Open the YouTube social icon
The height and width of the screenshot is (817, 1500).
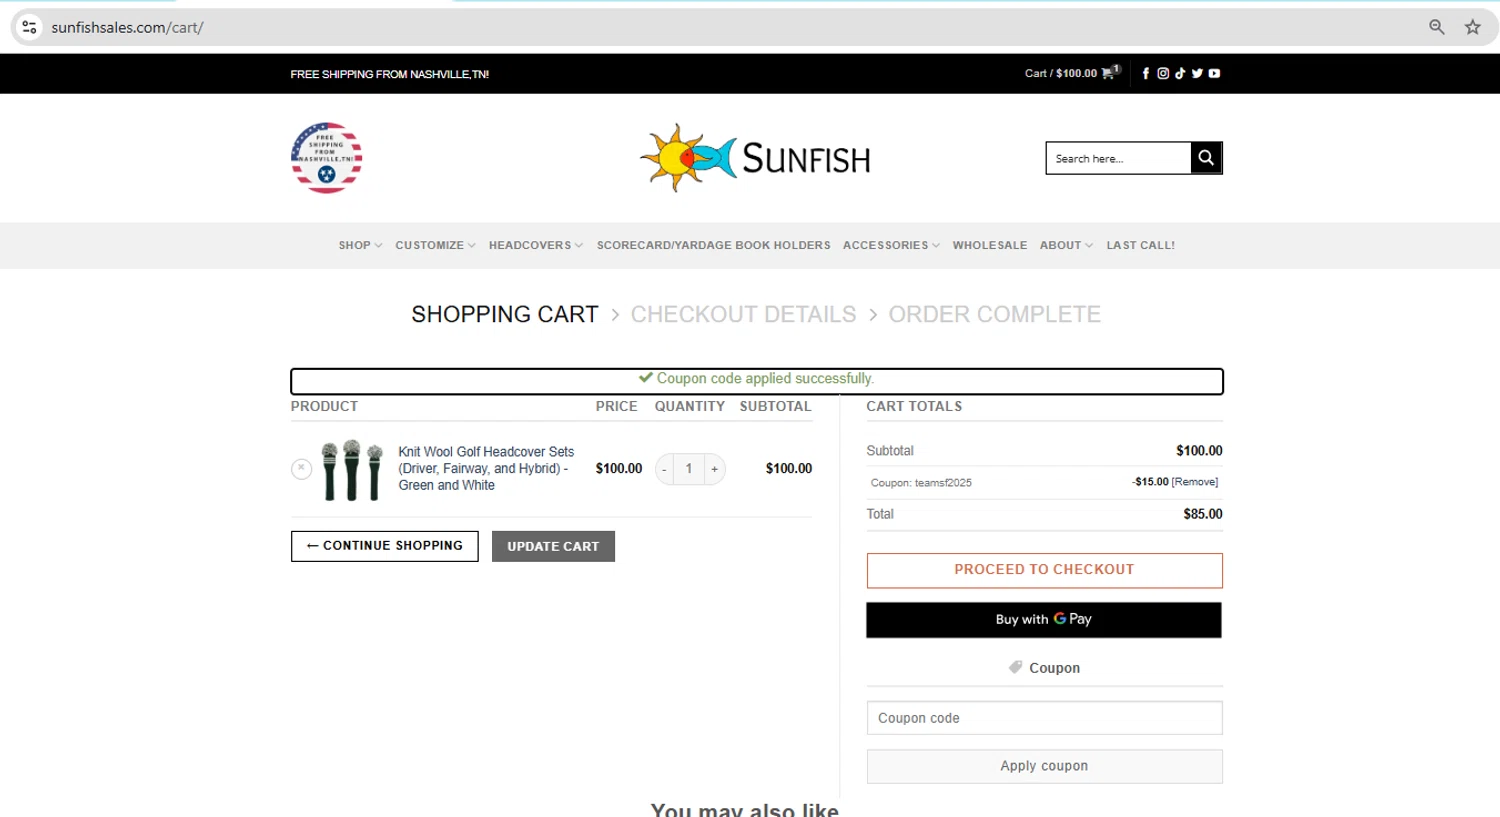(1214, 73)
